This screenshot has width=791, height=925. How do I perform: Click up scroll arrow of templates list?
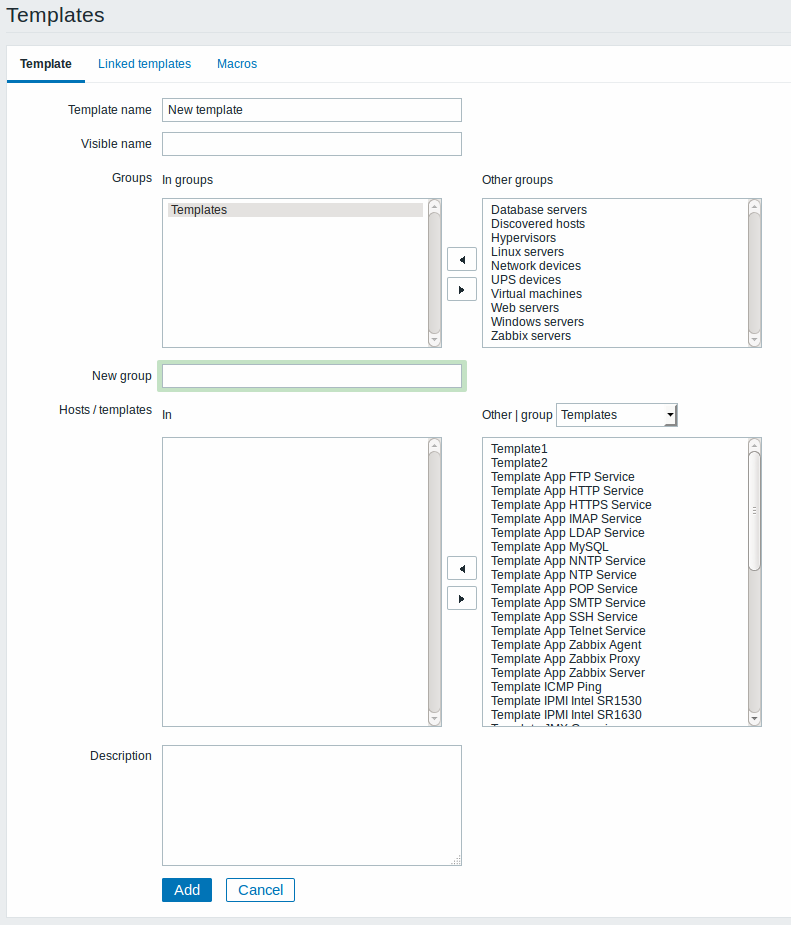coord(754,445)
